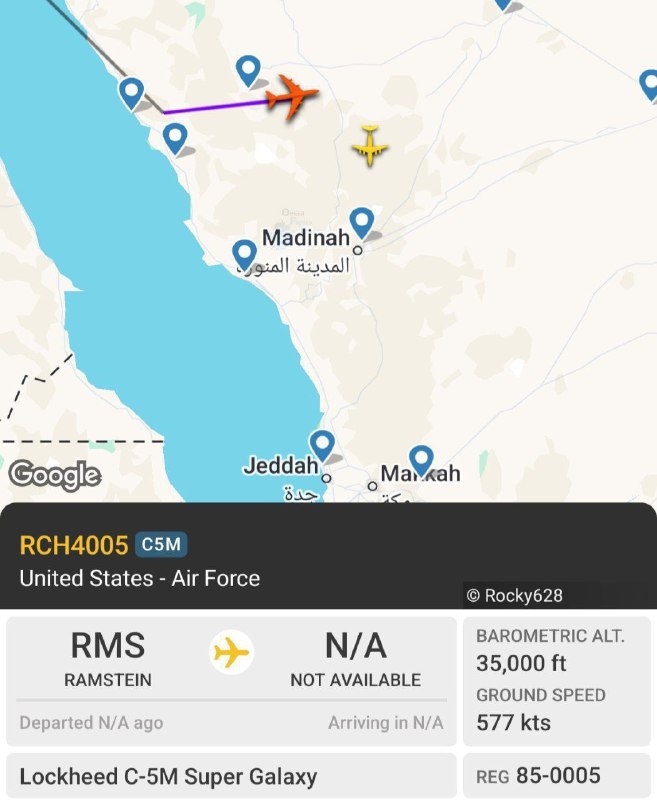Tap the yellow plane circle route icon
This screenshot has height=800, width=657.
231,654
